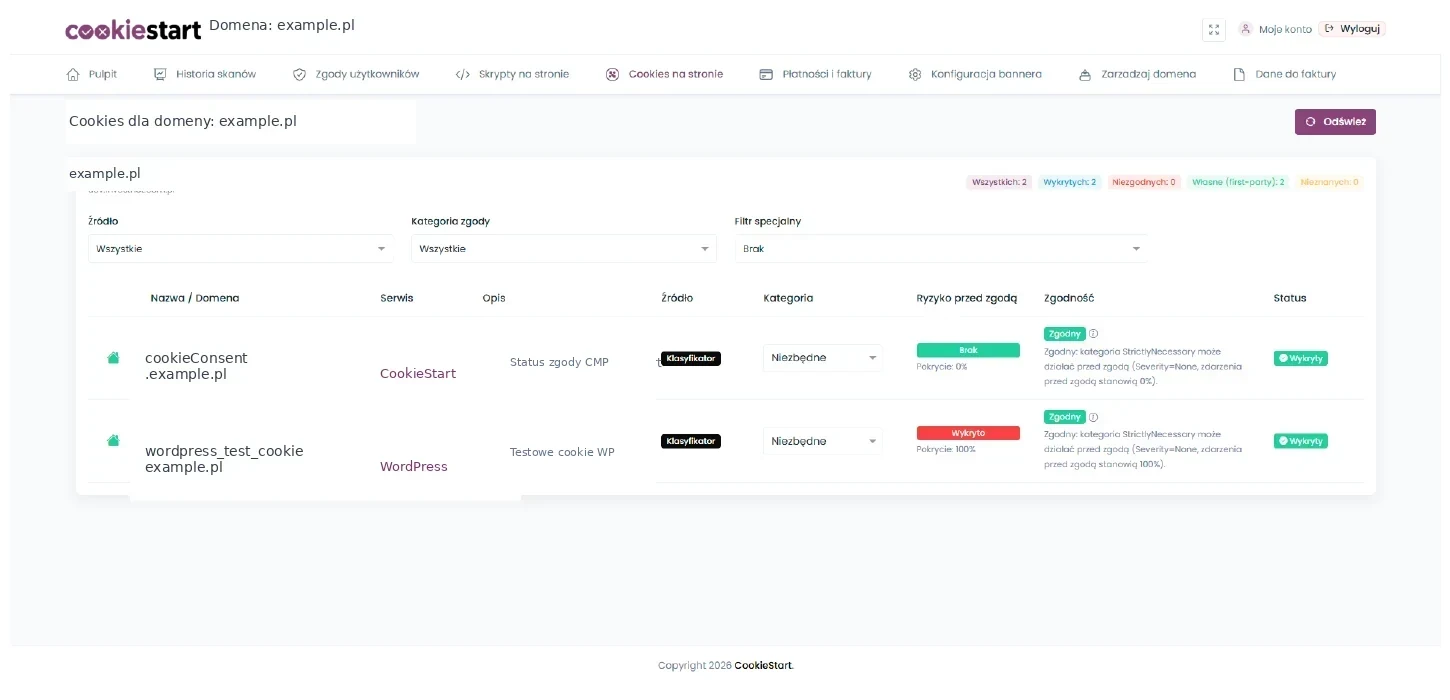The width and height of the screenshot is (1450, 700).
Task: Open the WordPress service link
Action: (x=414, y=466)
